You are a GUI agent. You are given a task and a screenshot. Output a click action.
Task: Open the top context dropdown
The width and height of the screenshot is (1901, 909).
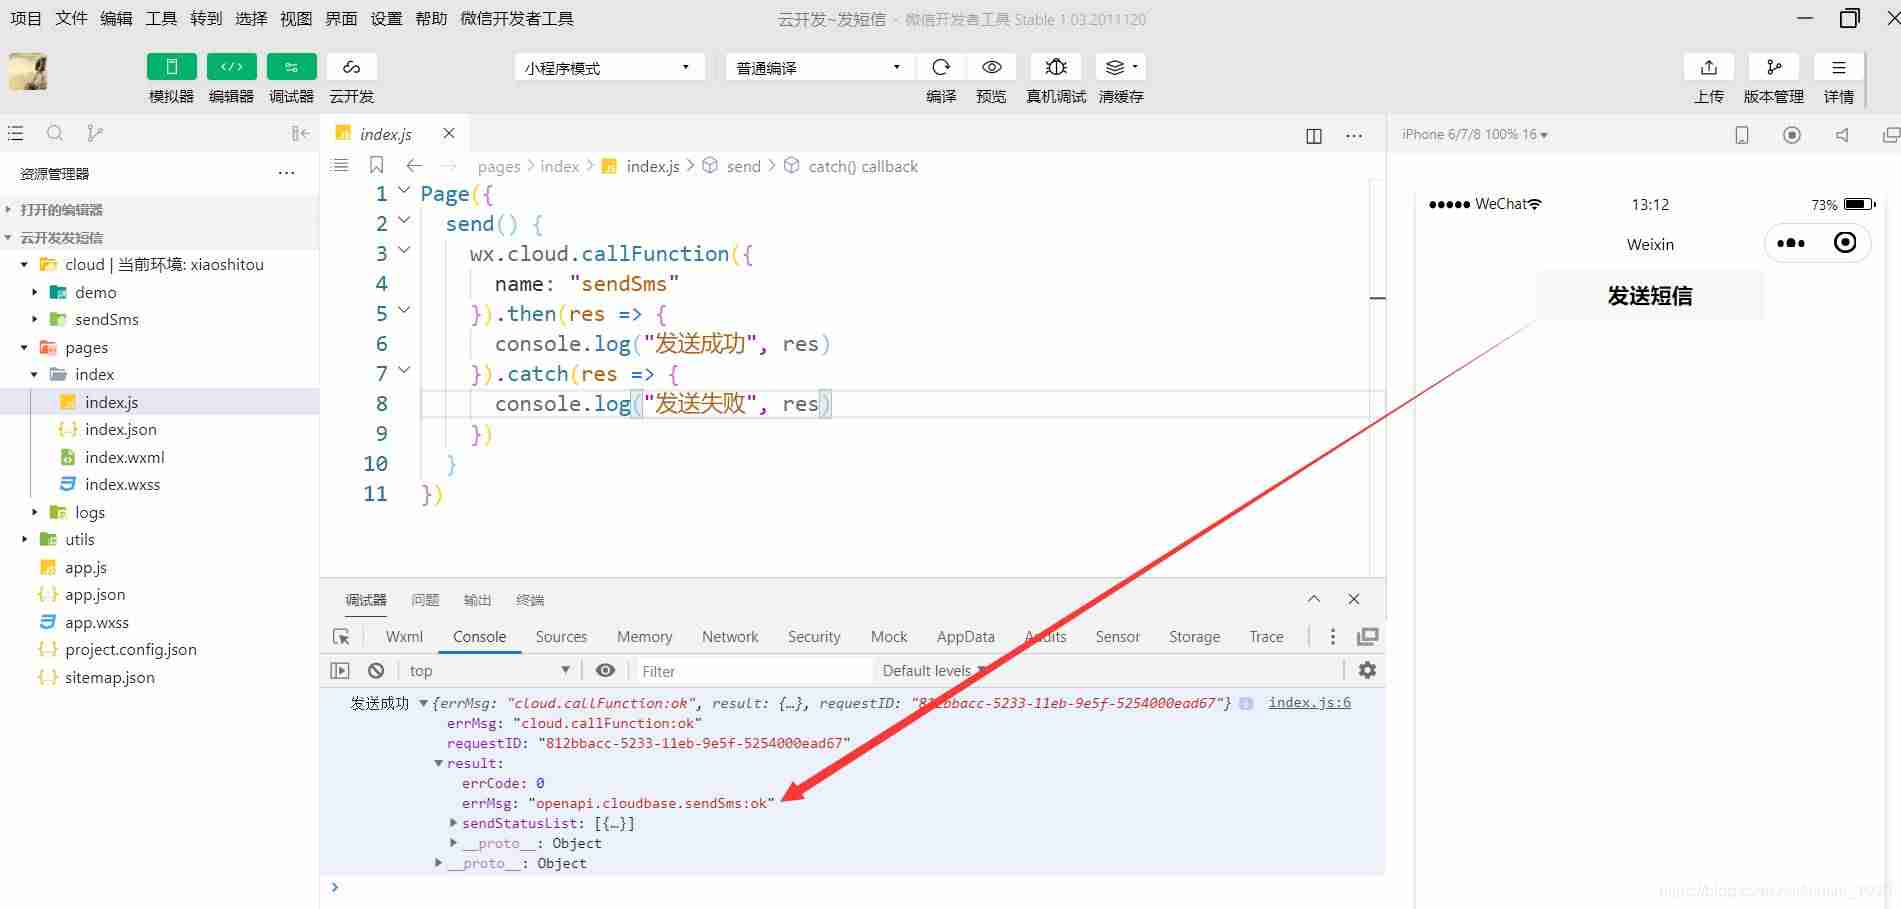[490, 671]
